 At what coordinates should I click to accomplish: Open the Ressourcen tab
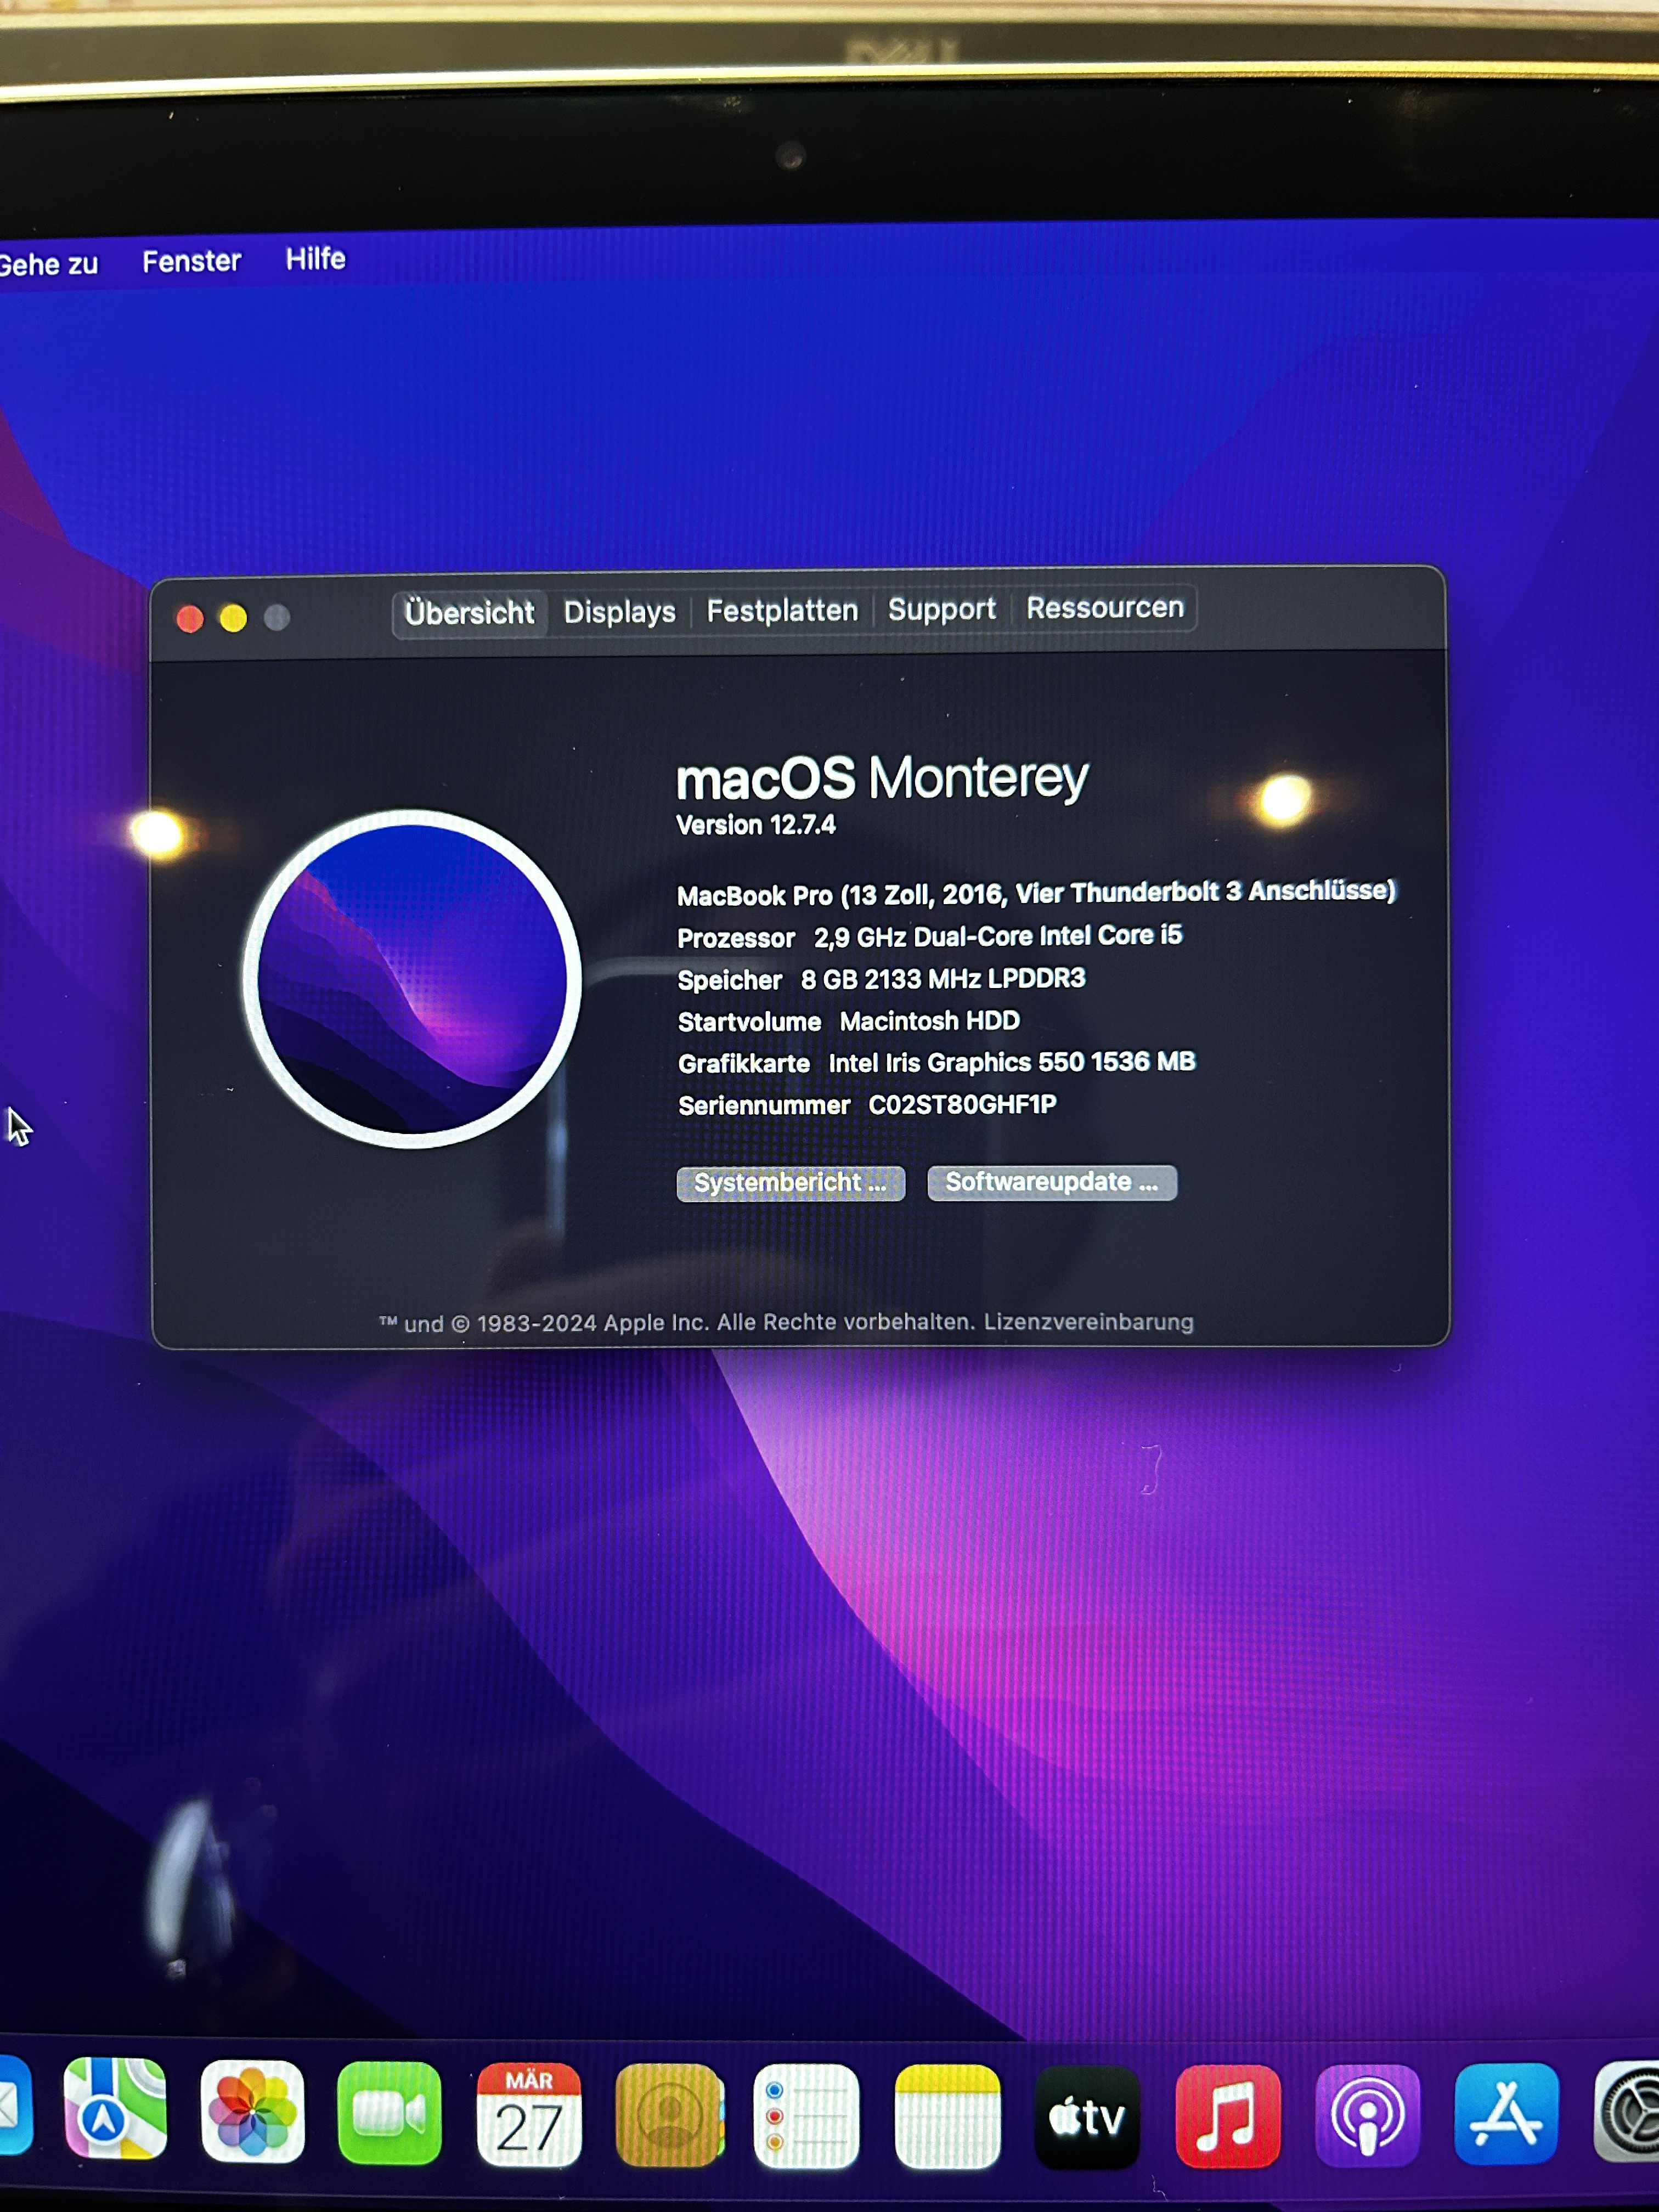[x=1104, y=608]
